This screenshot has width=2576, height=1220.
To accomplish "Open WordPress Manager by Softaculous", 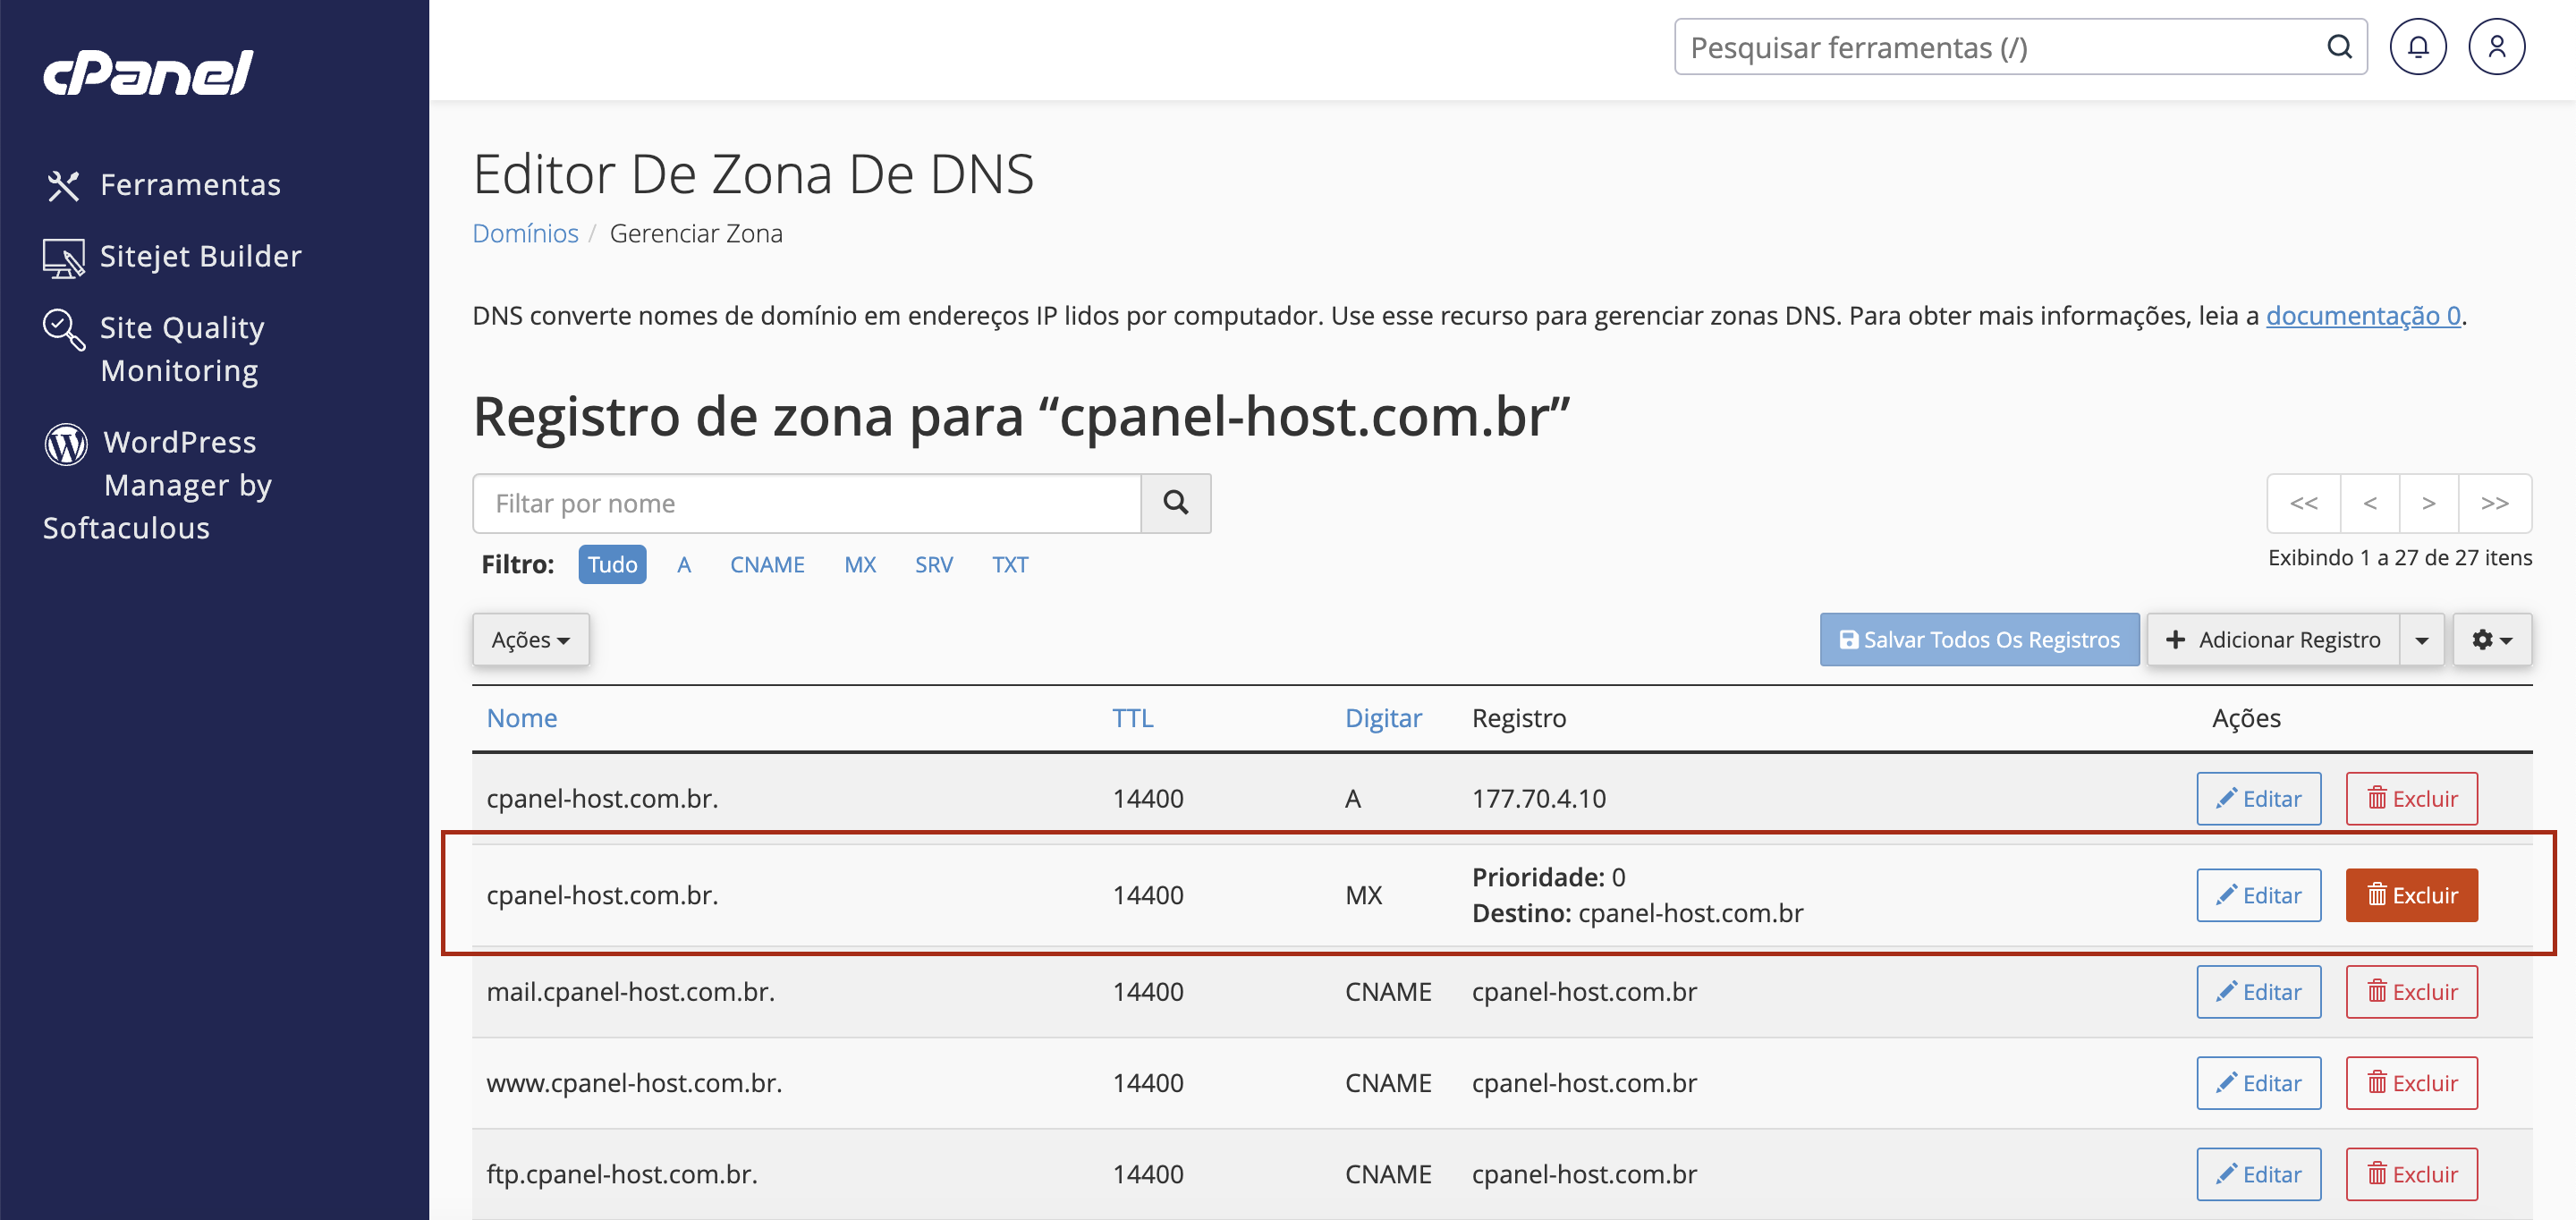I will tap(158, 485).
